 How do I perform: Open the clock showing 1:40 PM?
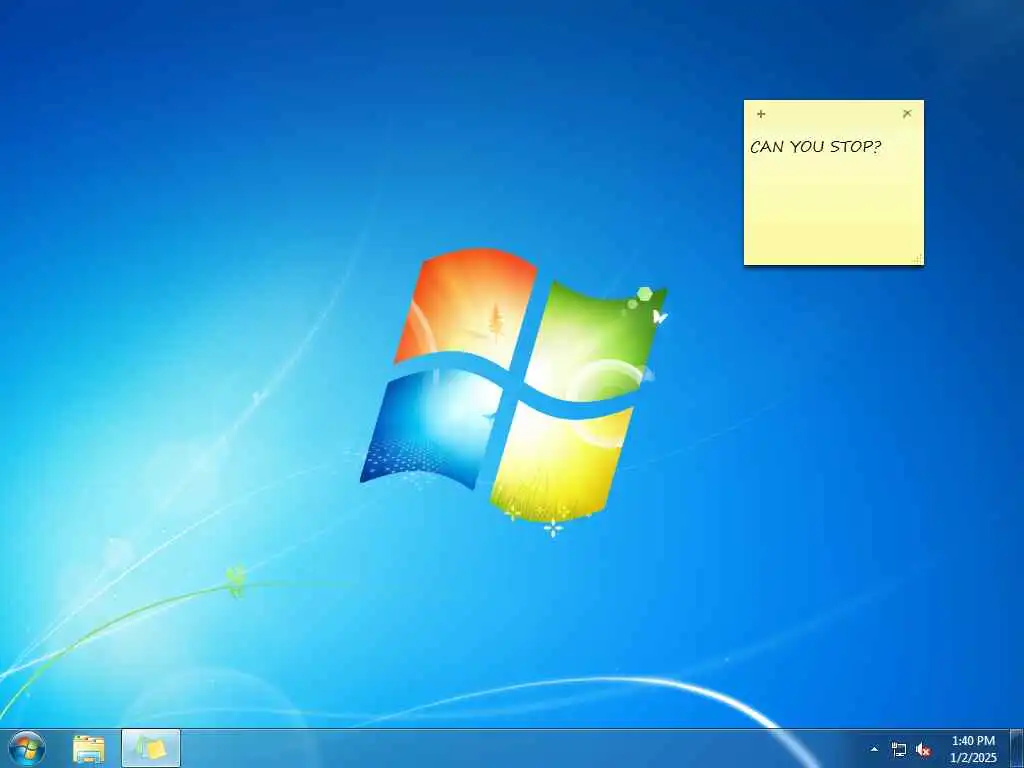click(973, 749)
